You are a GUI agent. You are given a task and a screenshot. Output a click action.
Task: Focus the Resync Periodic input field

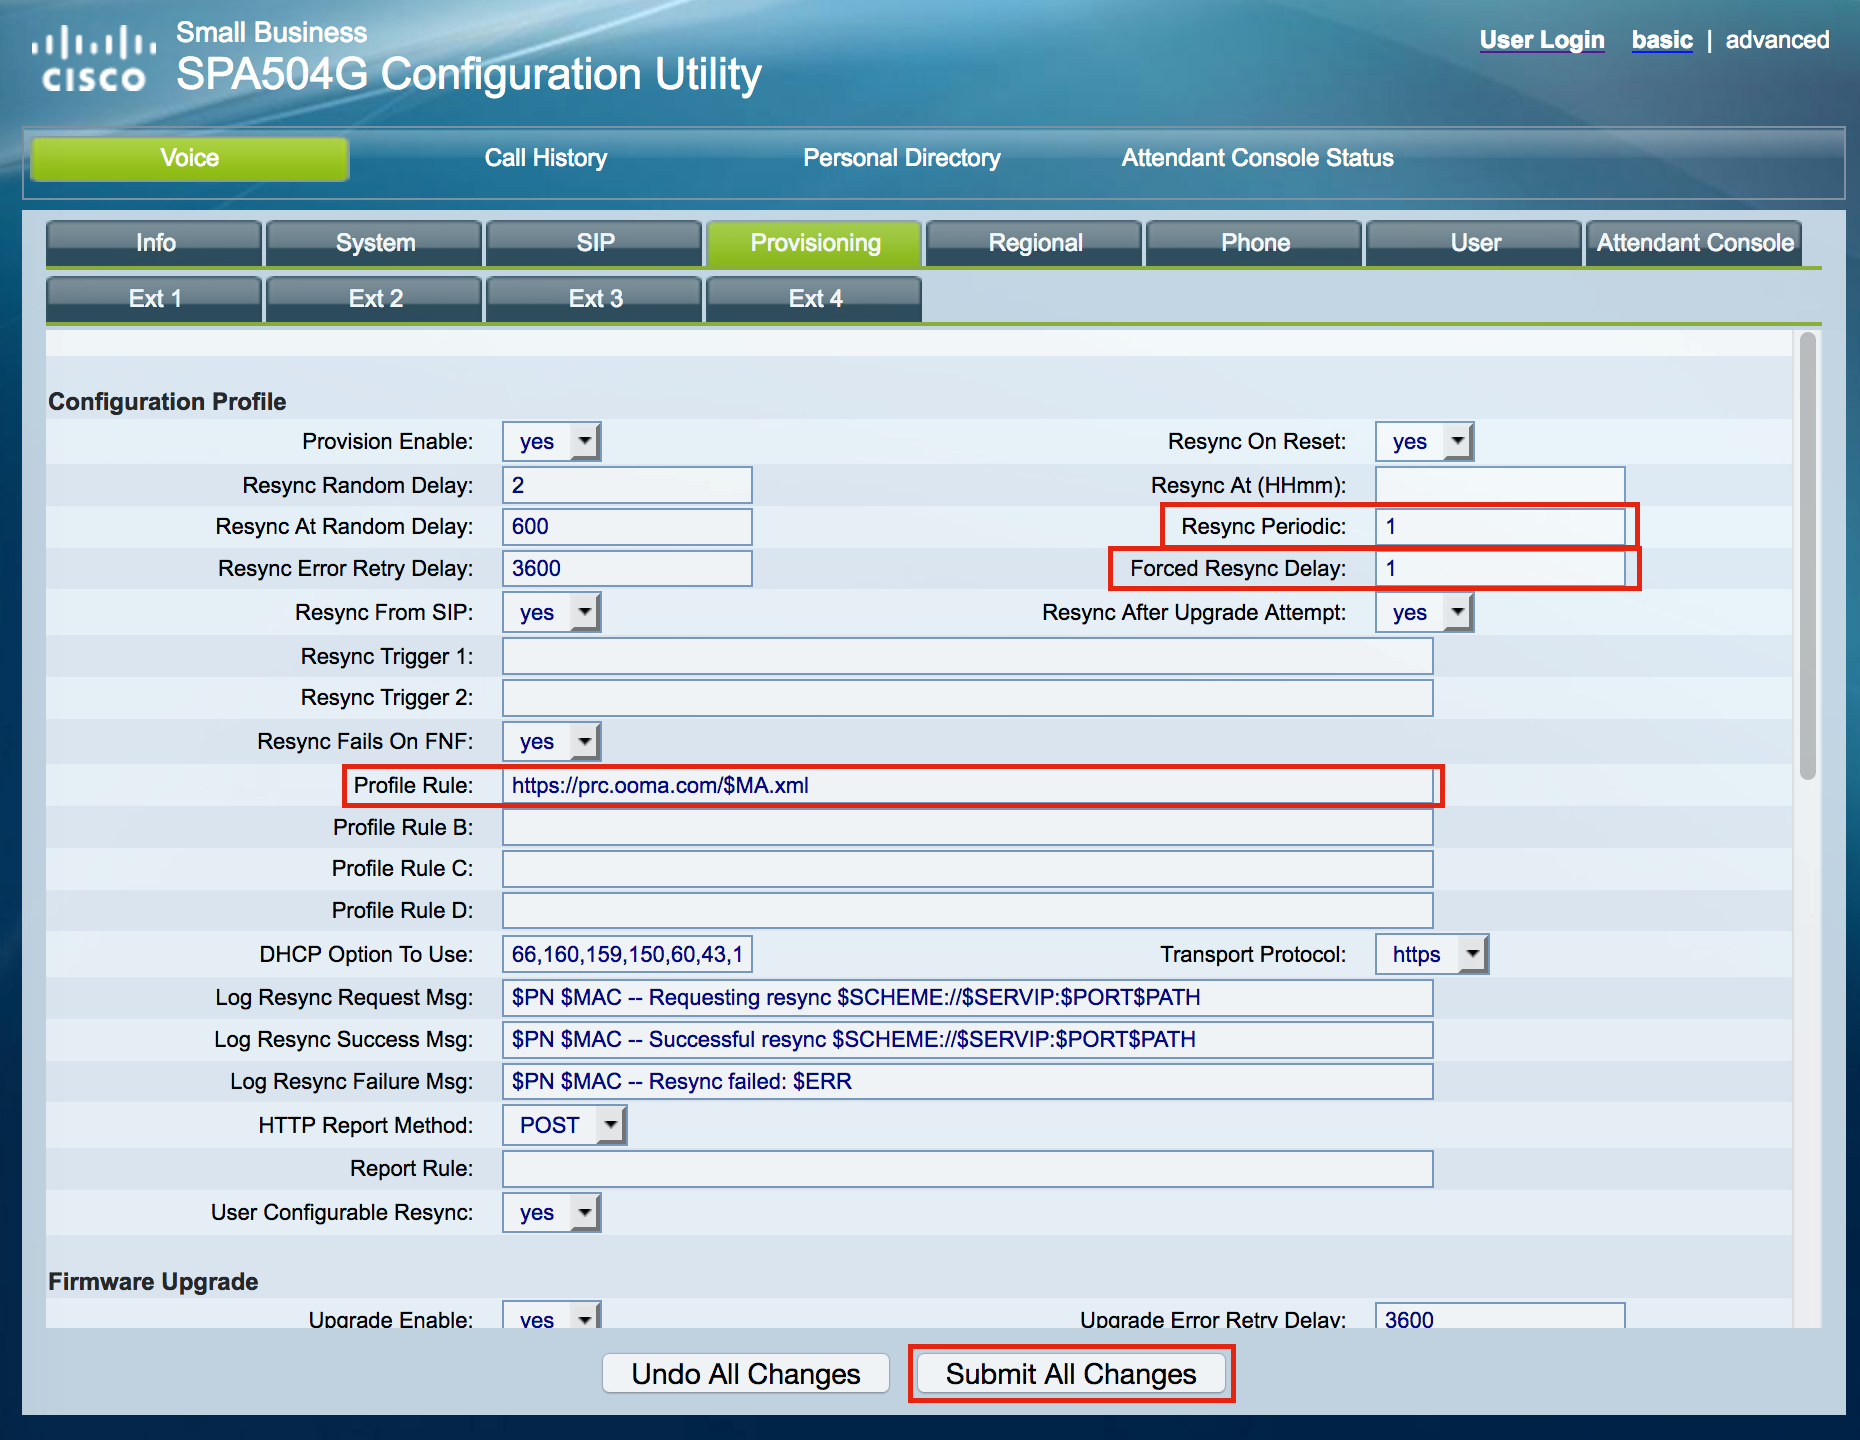click(1499, 527)
